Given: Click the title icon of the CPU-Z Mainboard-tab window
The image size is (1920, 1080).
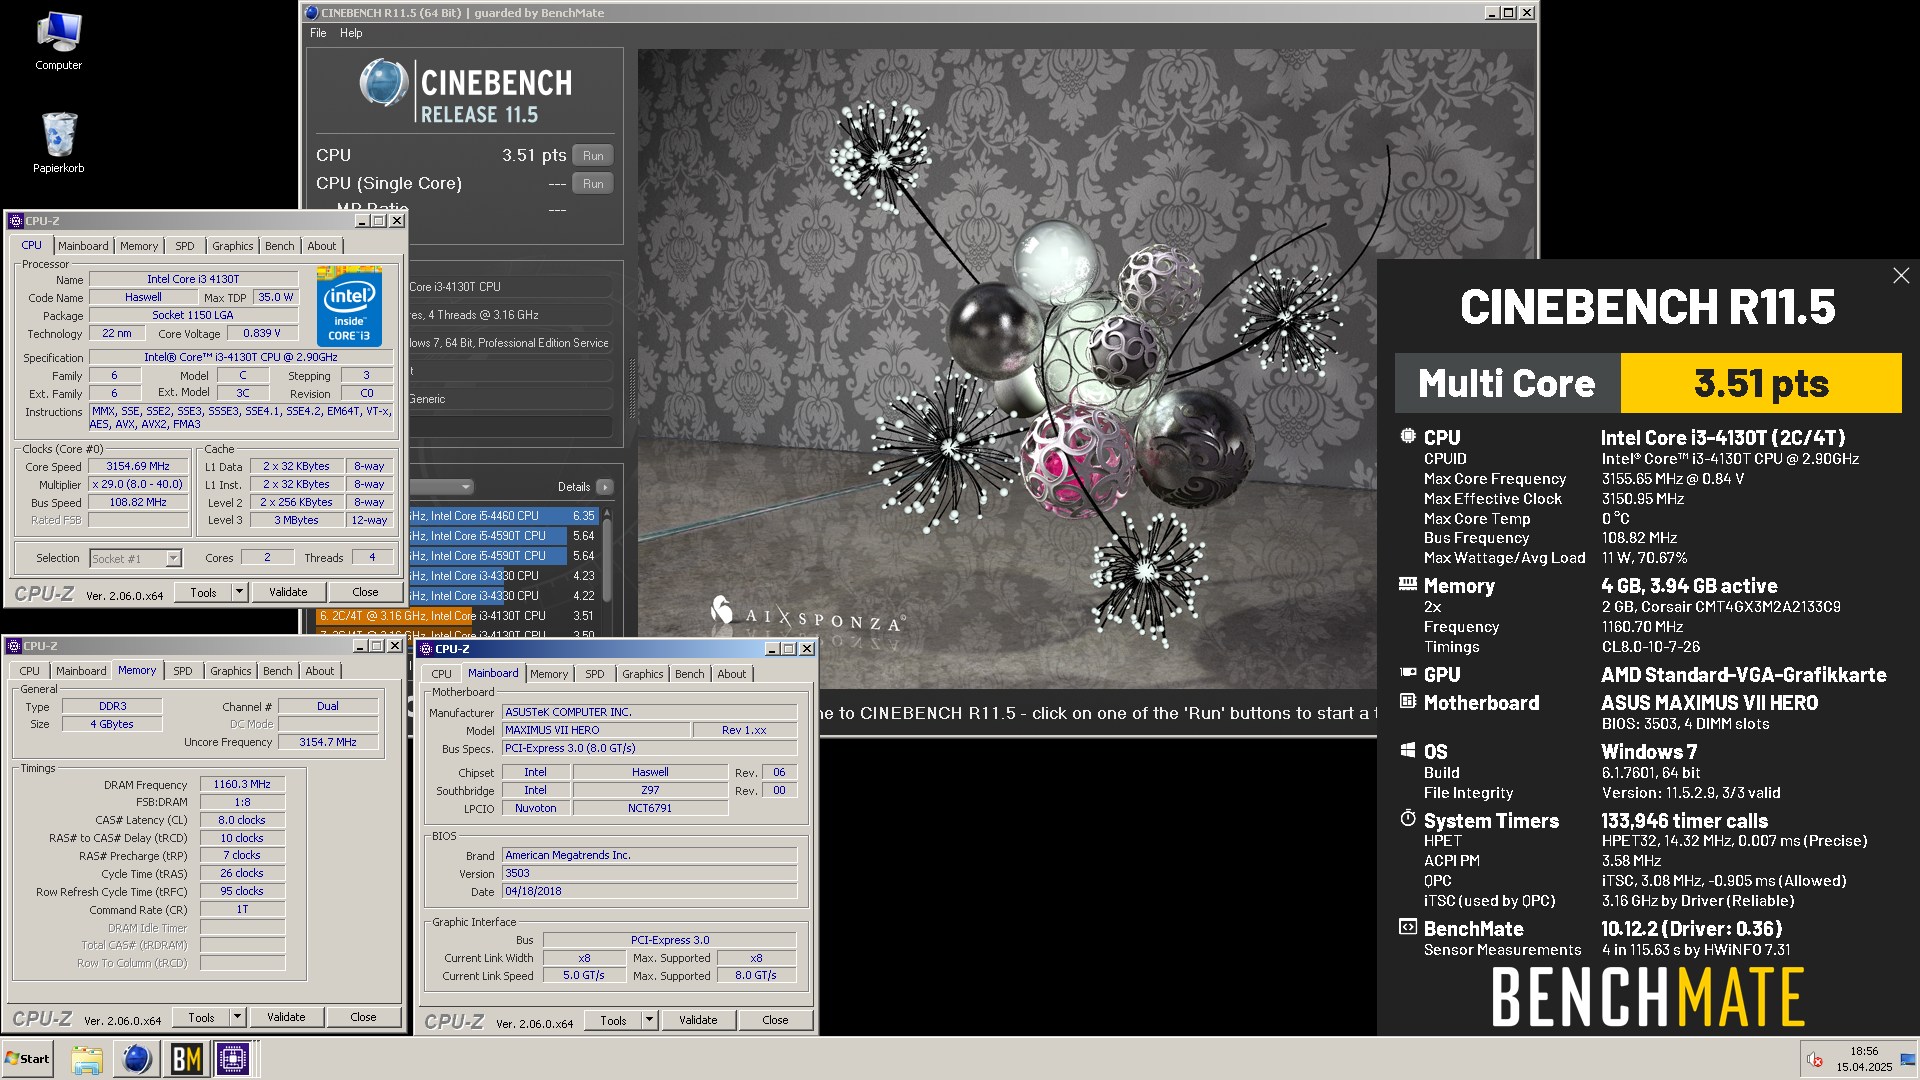Looking at the screenshot, I should (426, 649).
